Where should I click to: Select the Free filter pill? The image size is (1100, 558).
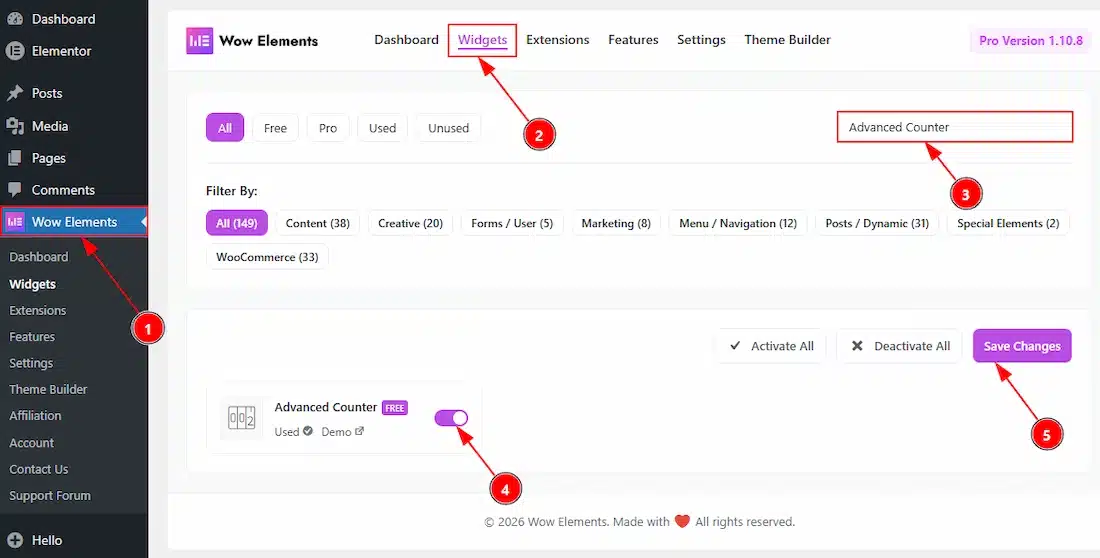(x=275, y=128)
